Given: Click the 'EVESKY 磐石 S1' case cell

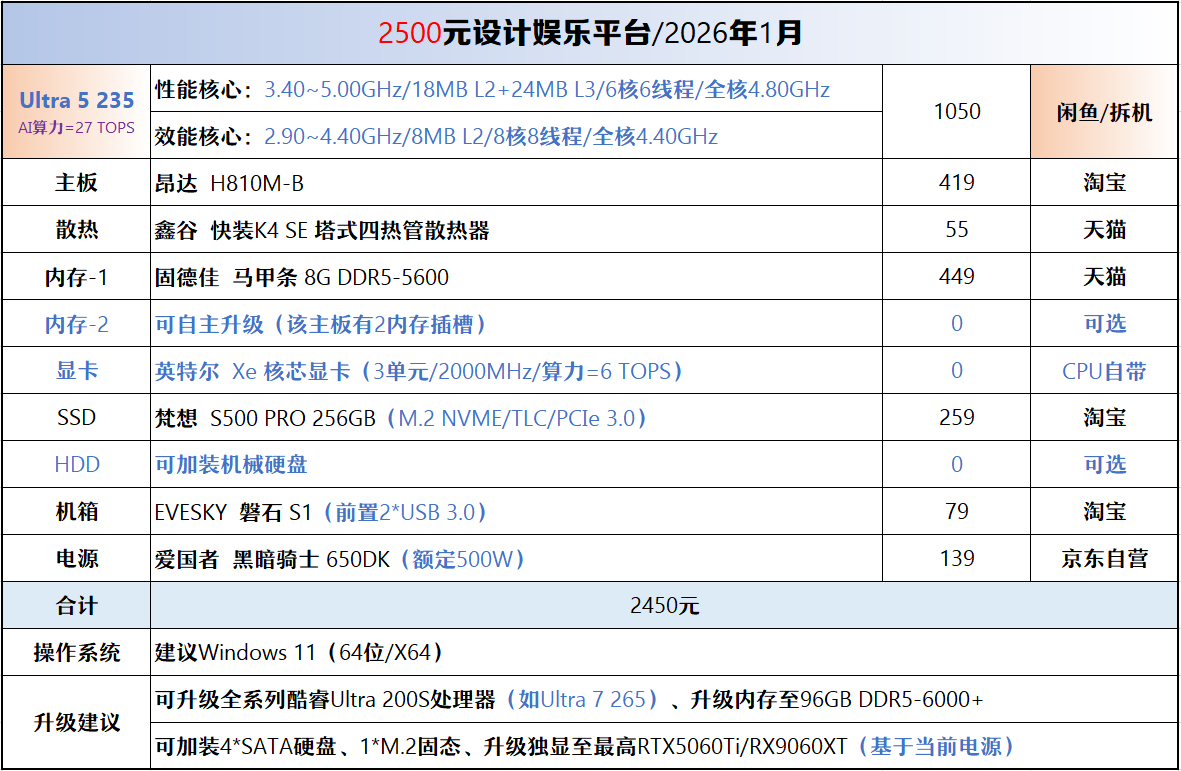Looking at the screenshot, I should pyautogui.click(x=516, y=511).
